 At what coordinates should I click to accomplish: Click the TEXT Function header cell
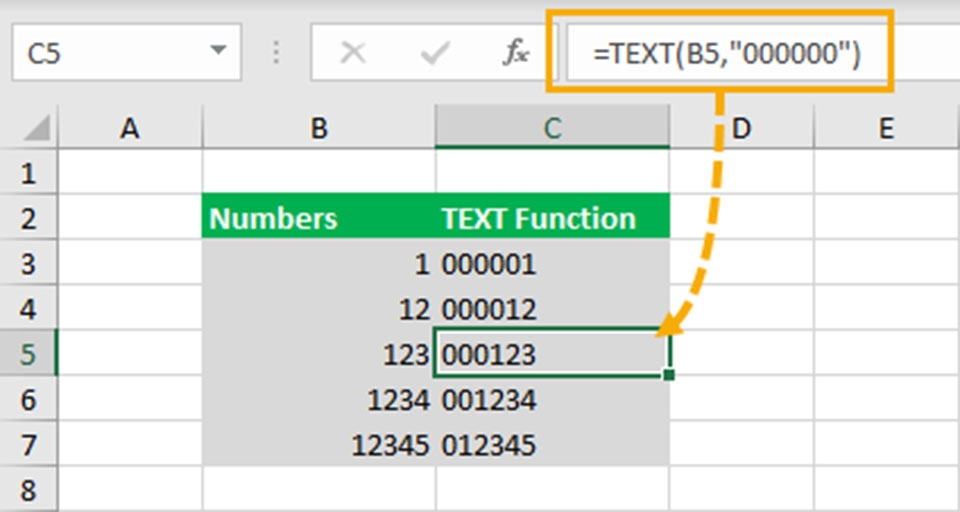coord(552,217)
